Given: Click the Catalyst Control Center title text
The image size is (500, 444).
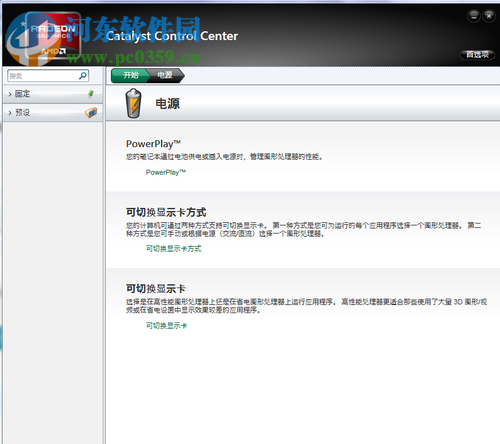Looking at the screenshot, I should click(172, 36).
